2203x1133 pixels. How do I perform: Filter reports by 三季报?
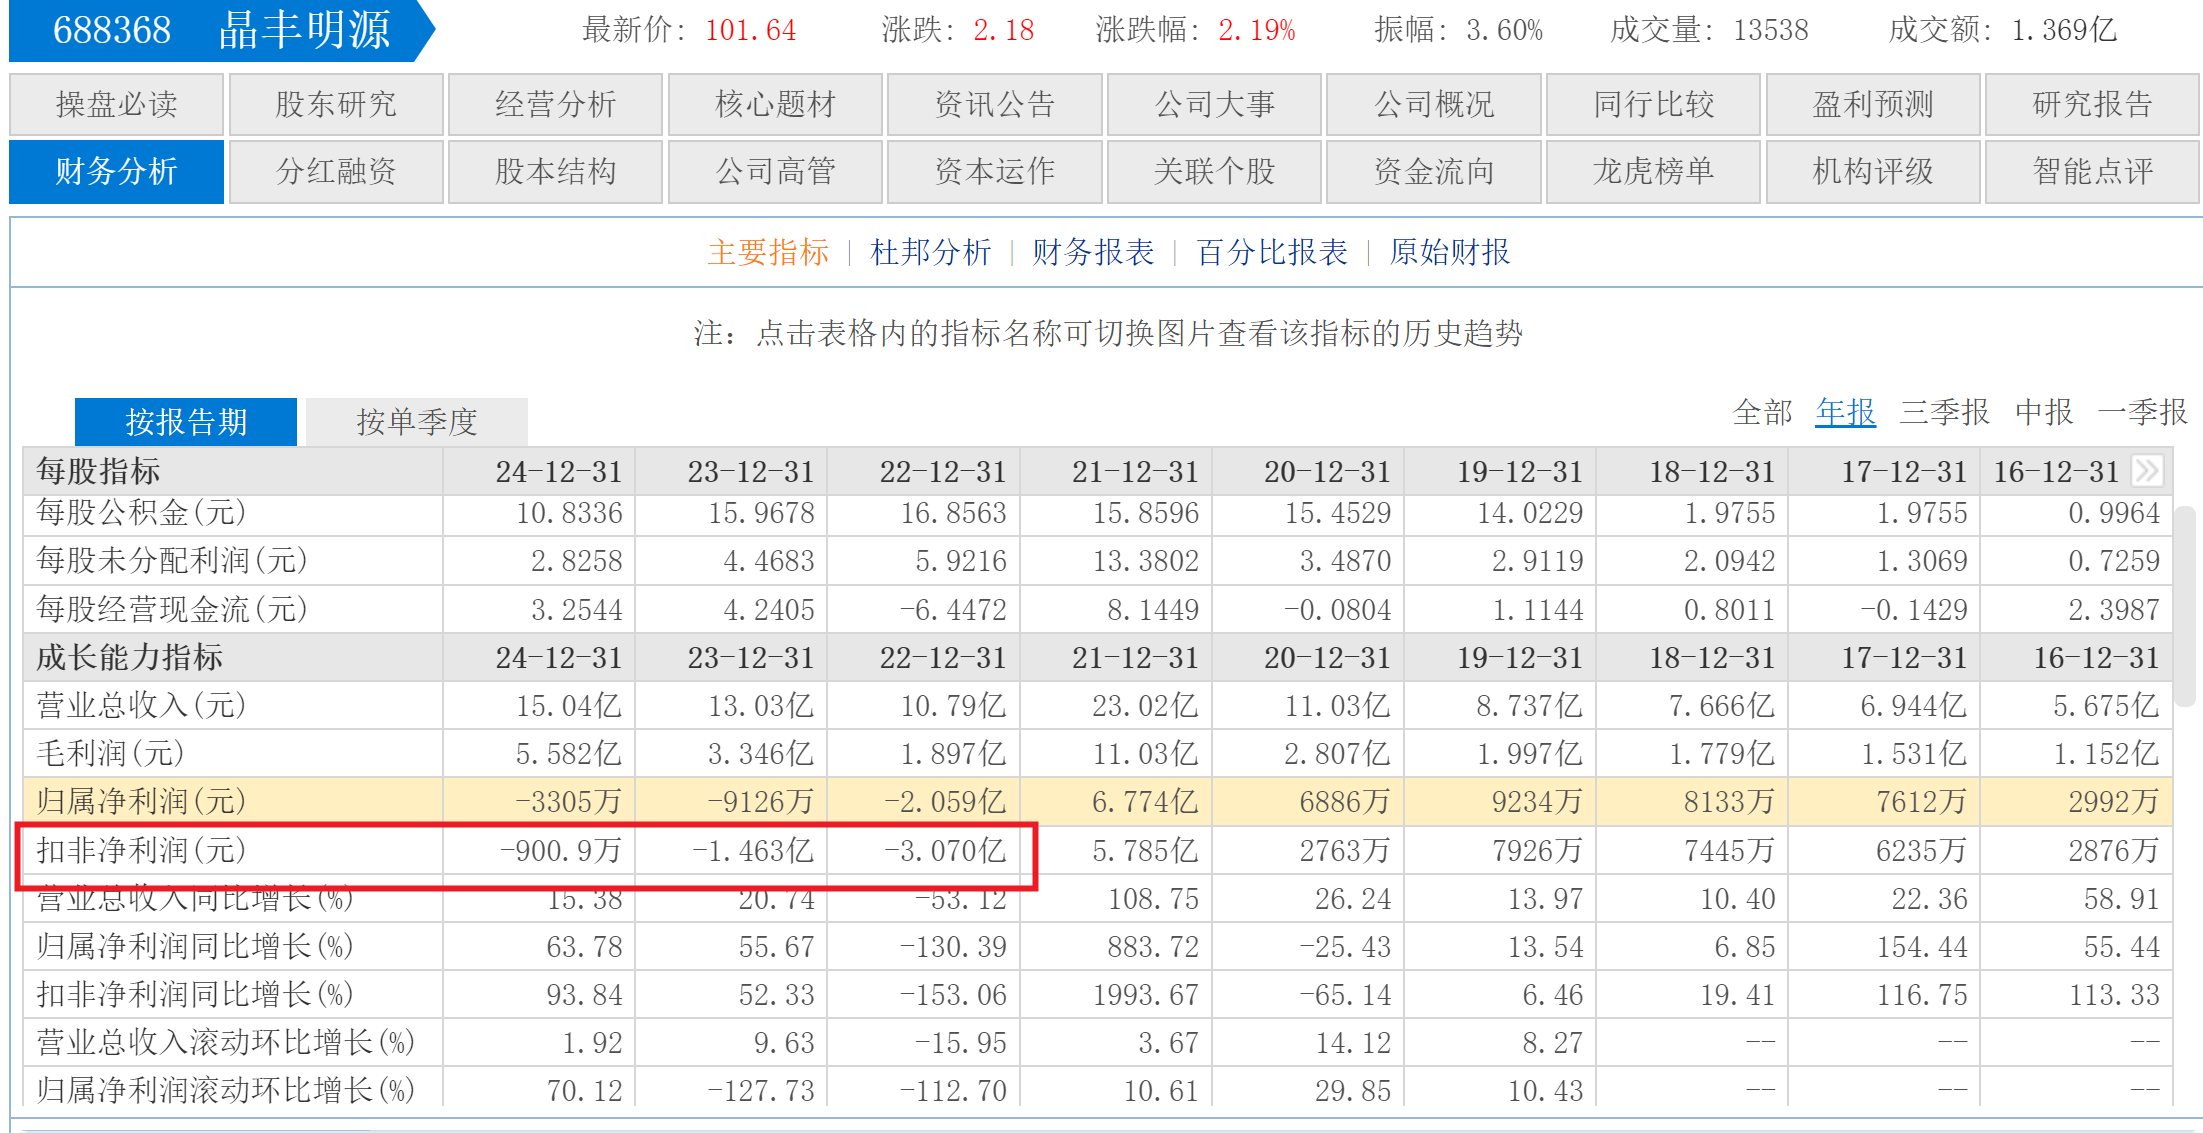pyautogui.click(x=1944, y=412)
